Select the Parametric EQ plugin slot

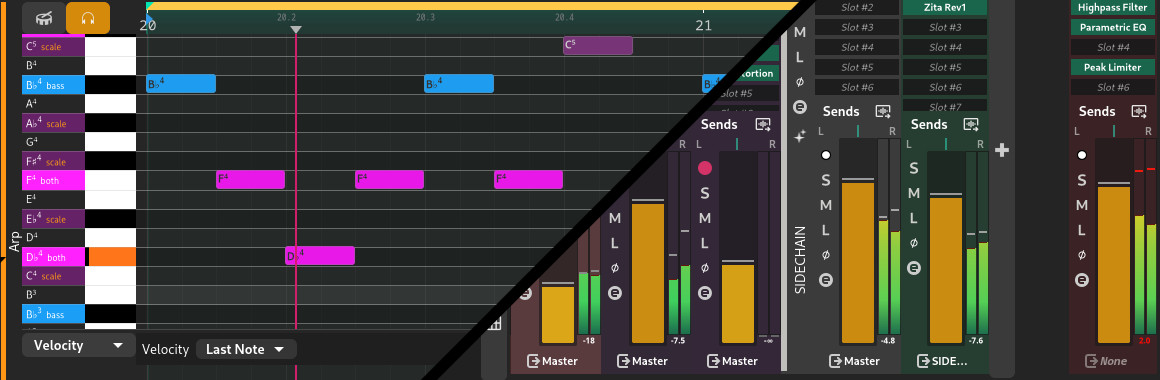pos(1113,27)
